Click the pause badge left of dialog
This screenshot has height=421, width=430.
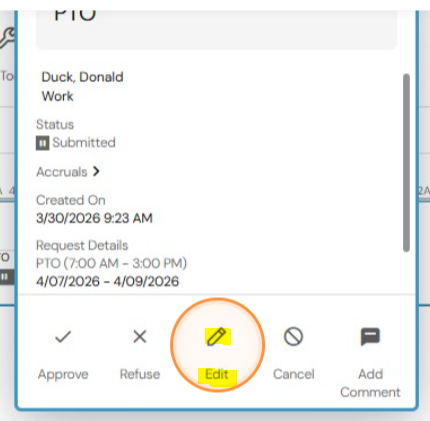pos(6,277)
